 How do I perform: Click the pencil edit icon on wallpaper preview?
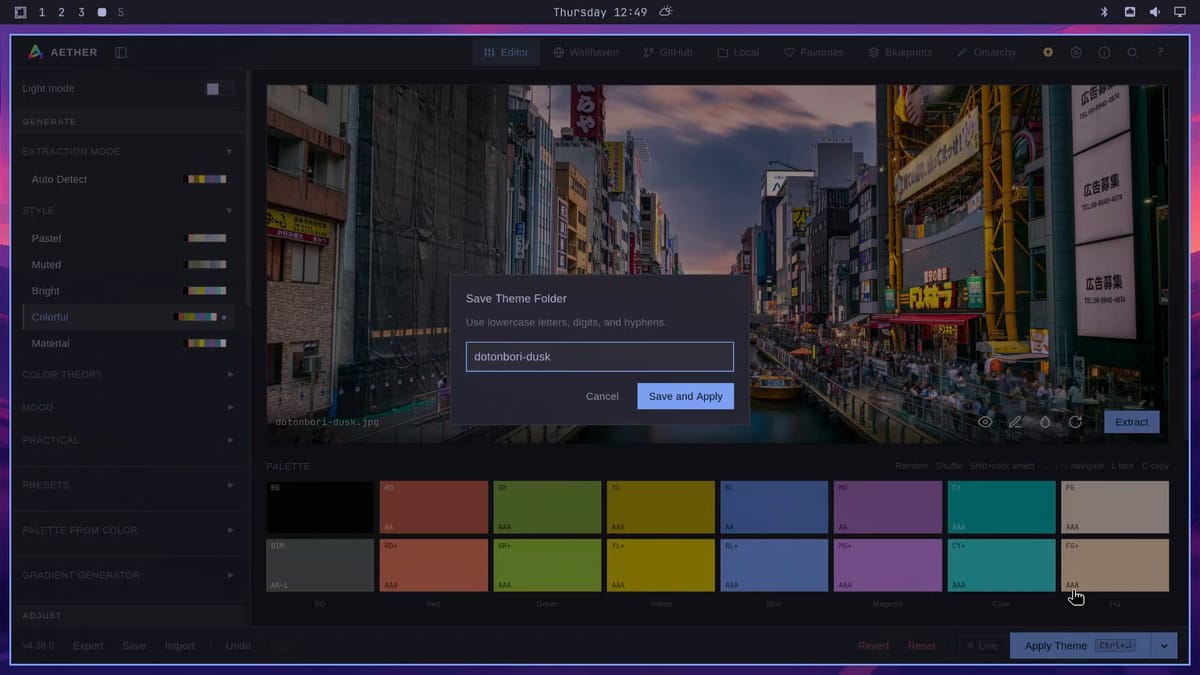(1015, 422)
